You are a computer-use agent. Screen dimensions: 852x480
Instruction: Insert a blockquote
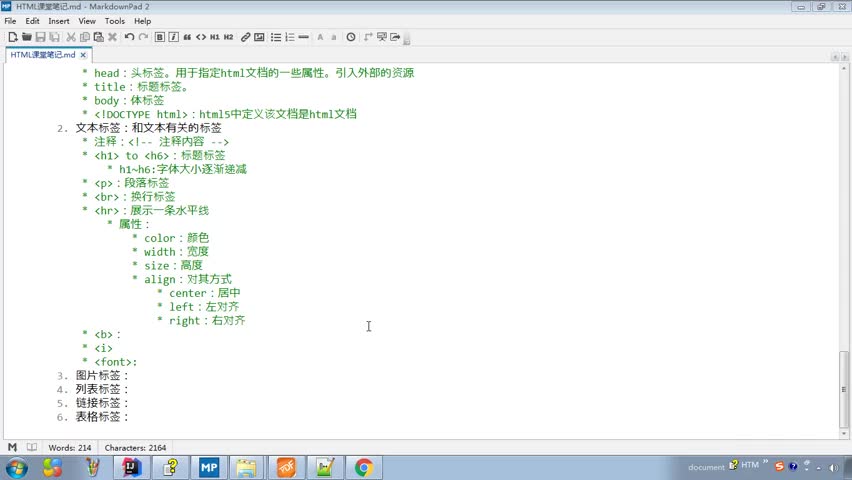[x=187, y=37]
